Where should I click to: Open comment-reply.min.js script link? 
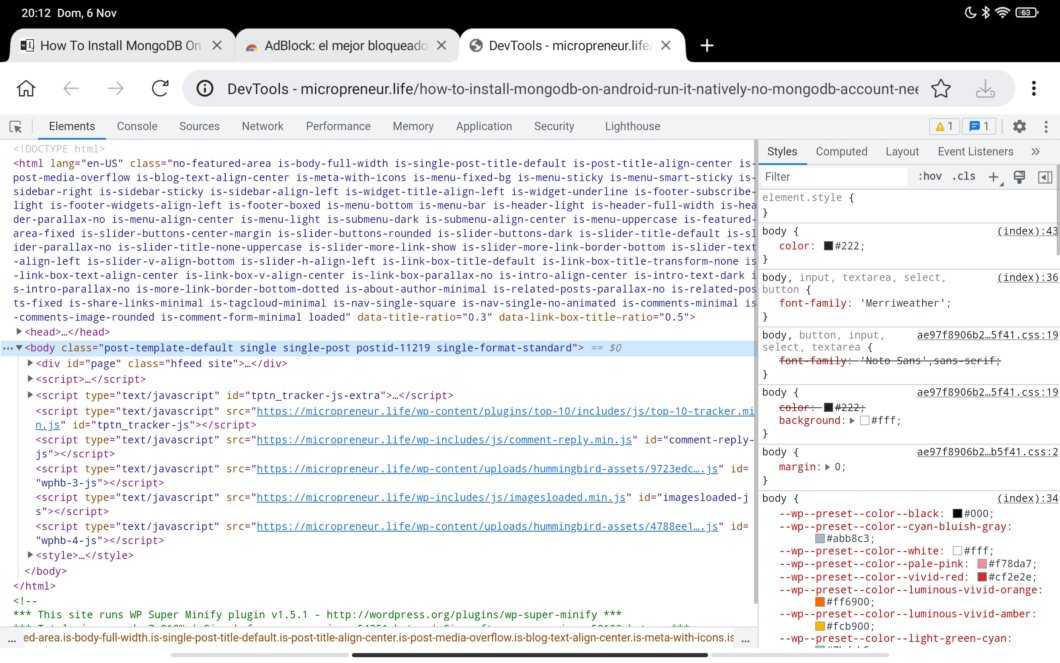click(x=443, y=440)
